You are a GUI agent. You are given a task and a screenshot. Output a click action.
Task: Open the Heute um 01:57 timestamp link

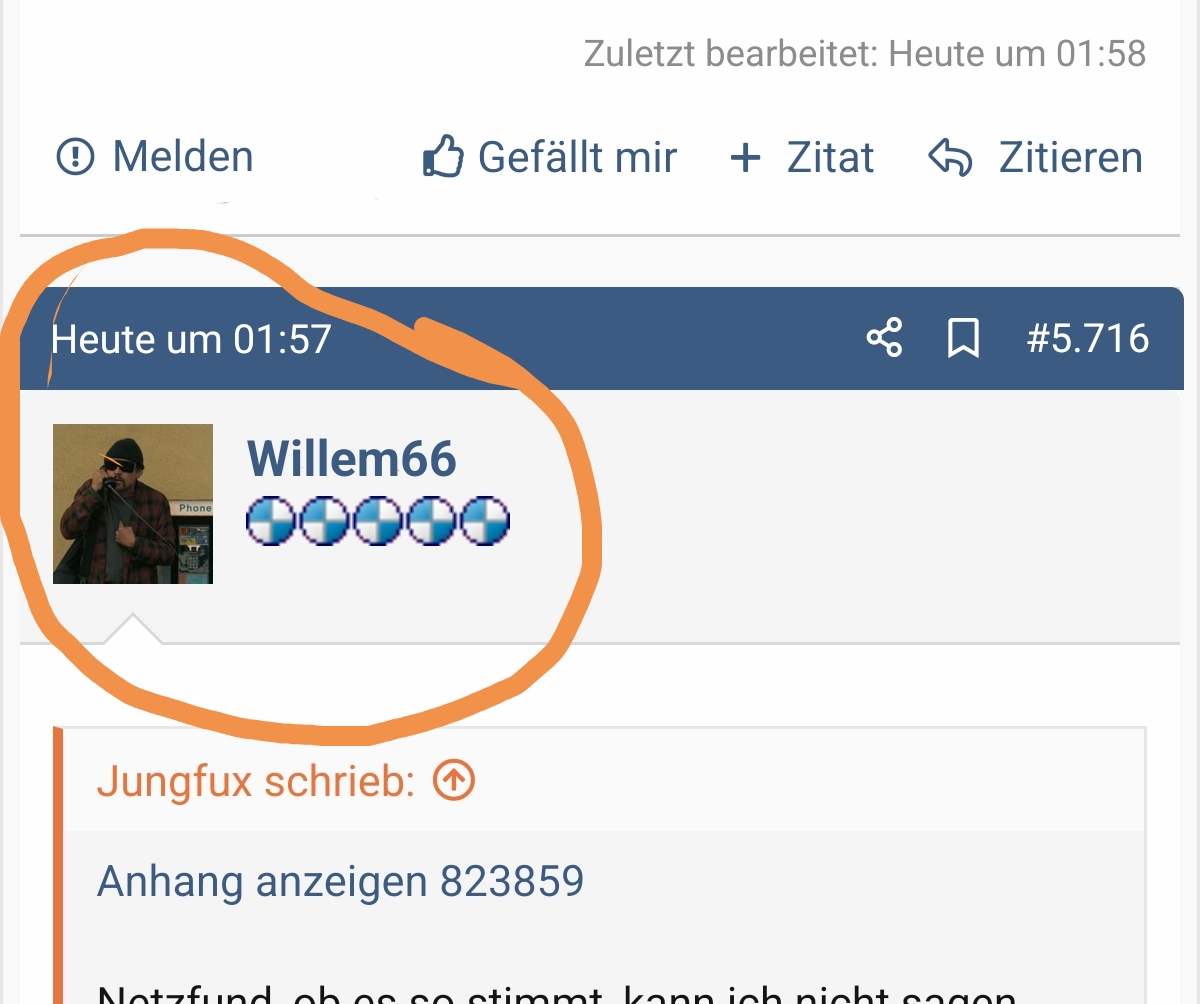[x=191, y=340]
